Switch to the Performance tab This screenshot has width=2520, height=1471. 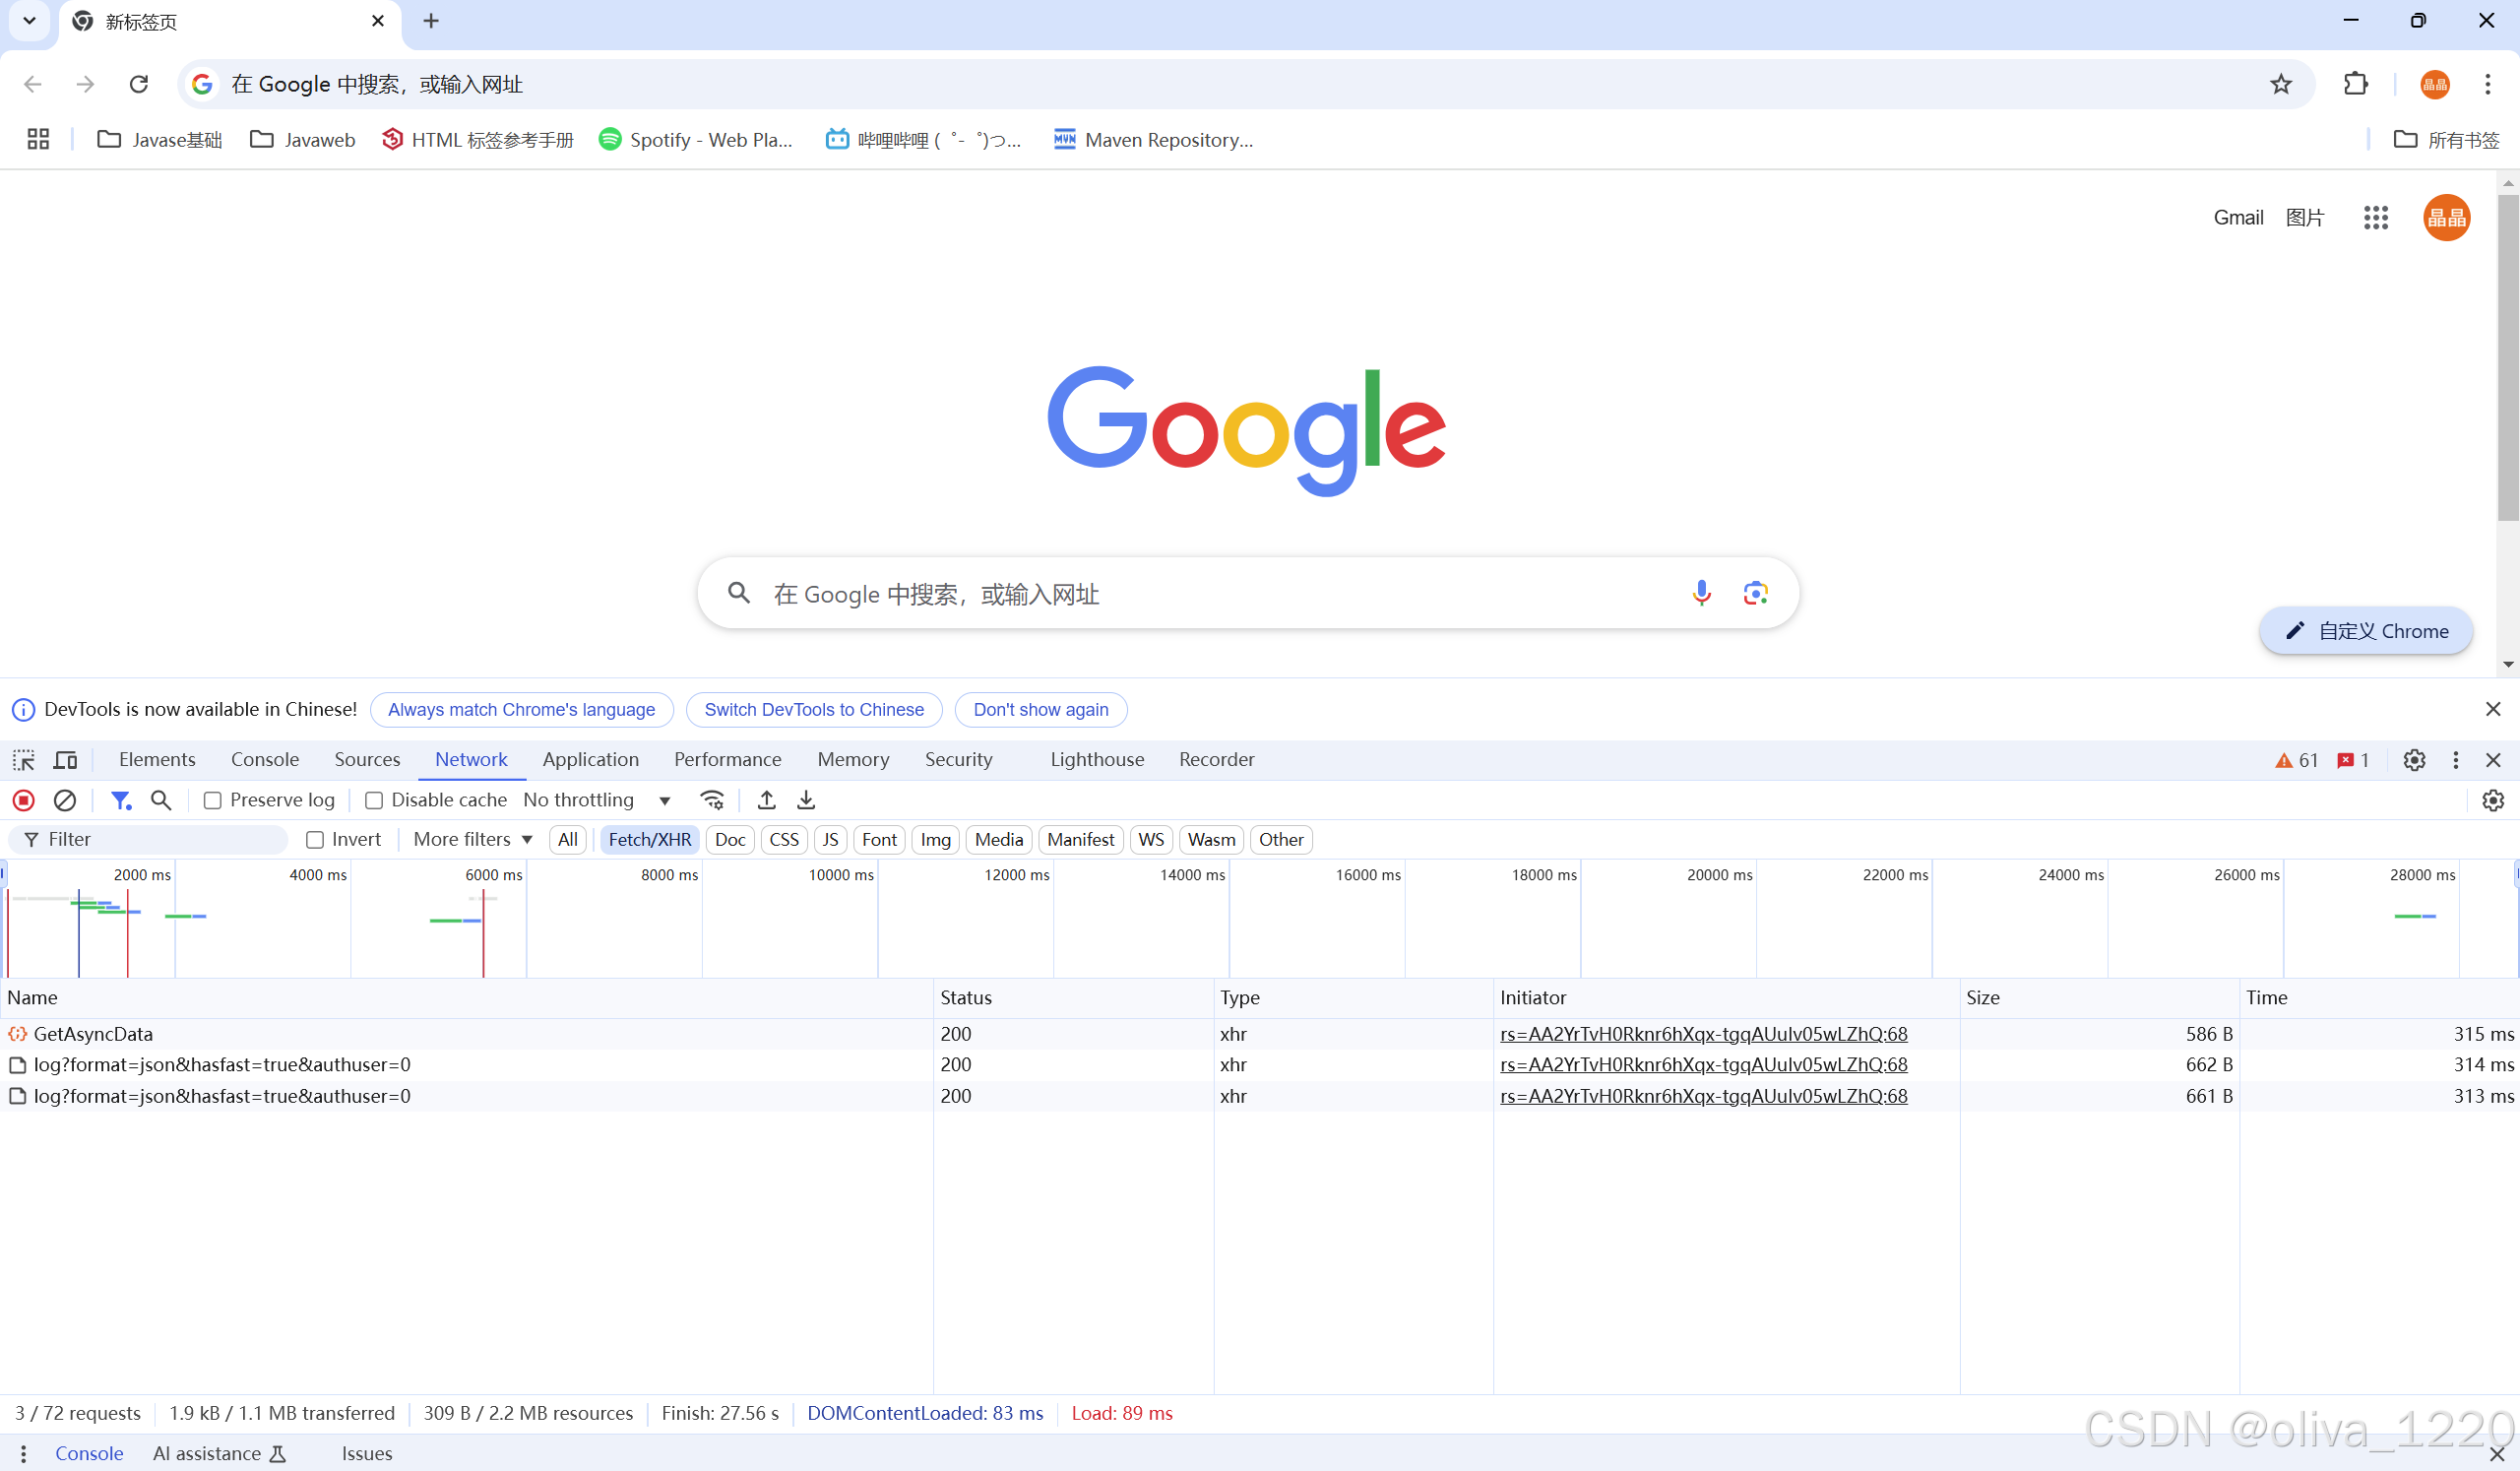727,760
